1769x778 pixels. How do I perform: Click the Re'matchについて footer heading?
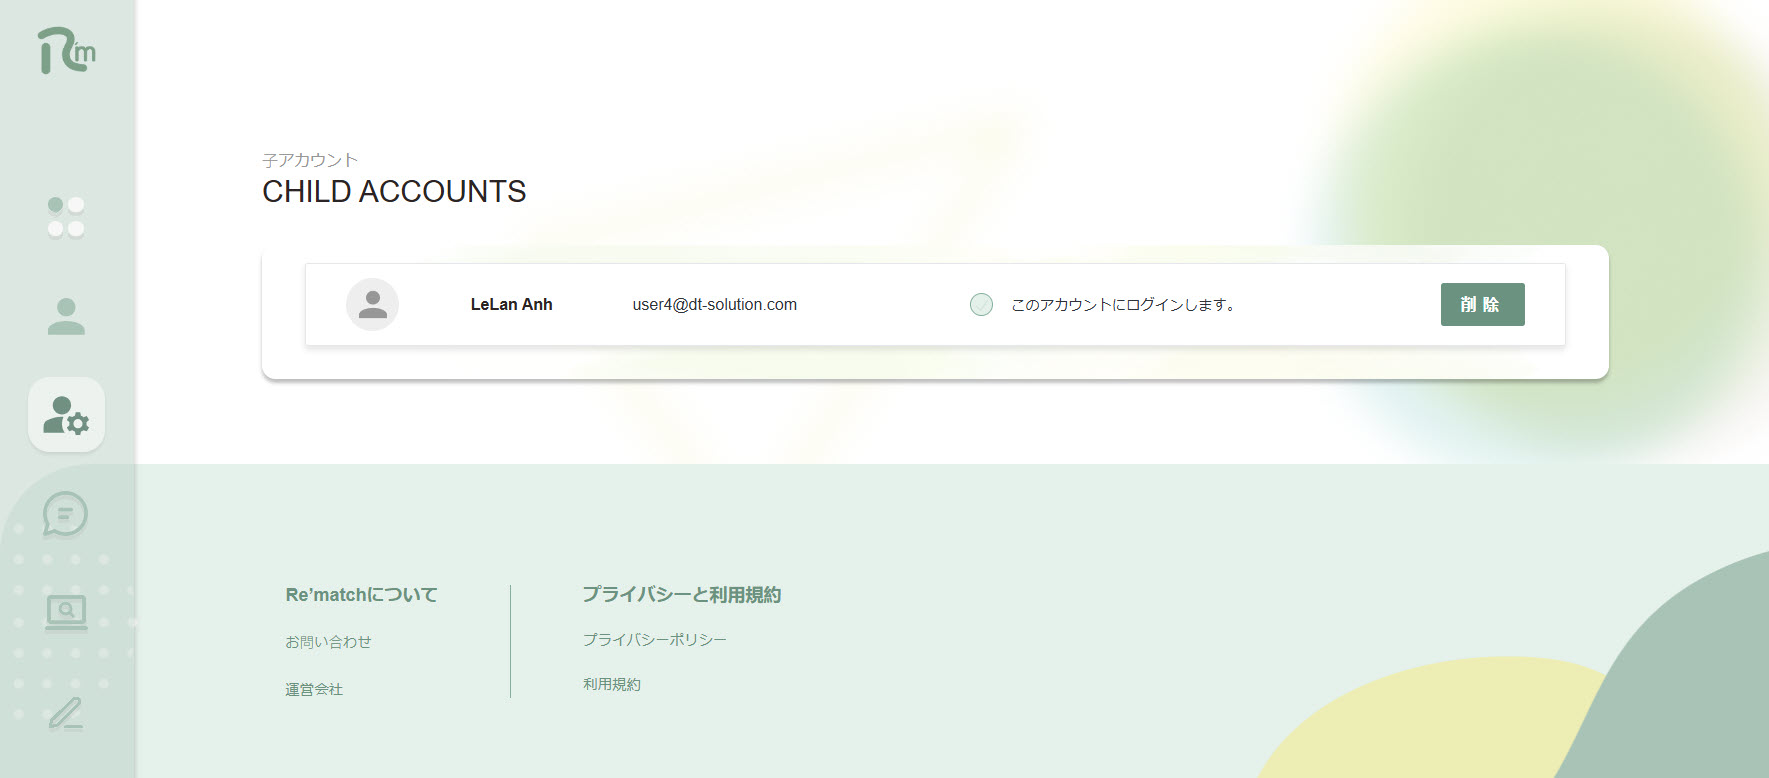361,595
